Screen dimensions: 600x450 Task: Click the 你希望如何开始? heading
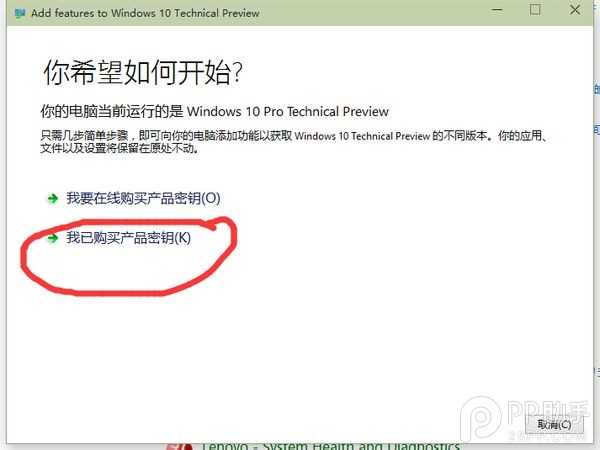(x=144, y=72)
